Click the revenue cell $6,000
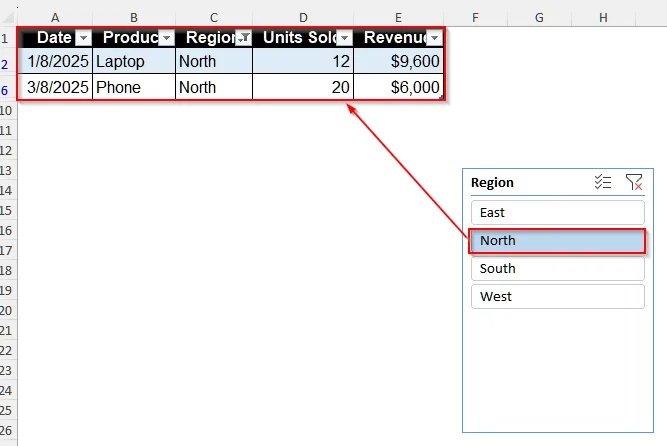667x446 pixels. [x=399, y=87]
